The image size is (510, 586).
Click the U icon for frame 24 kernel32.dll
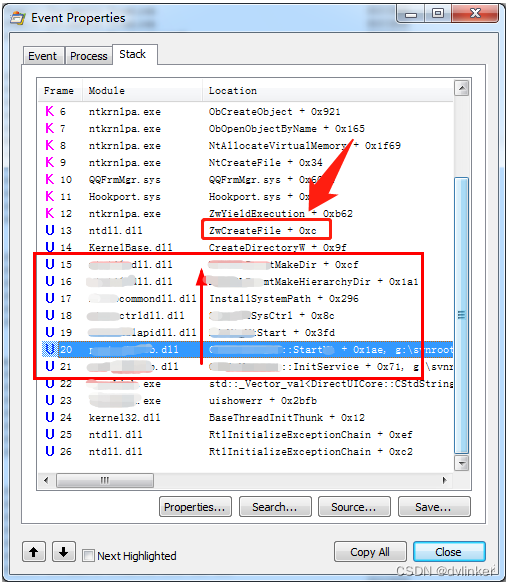pyautogui.click(x=50, y=417)
